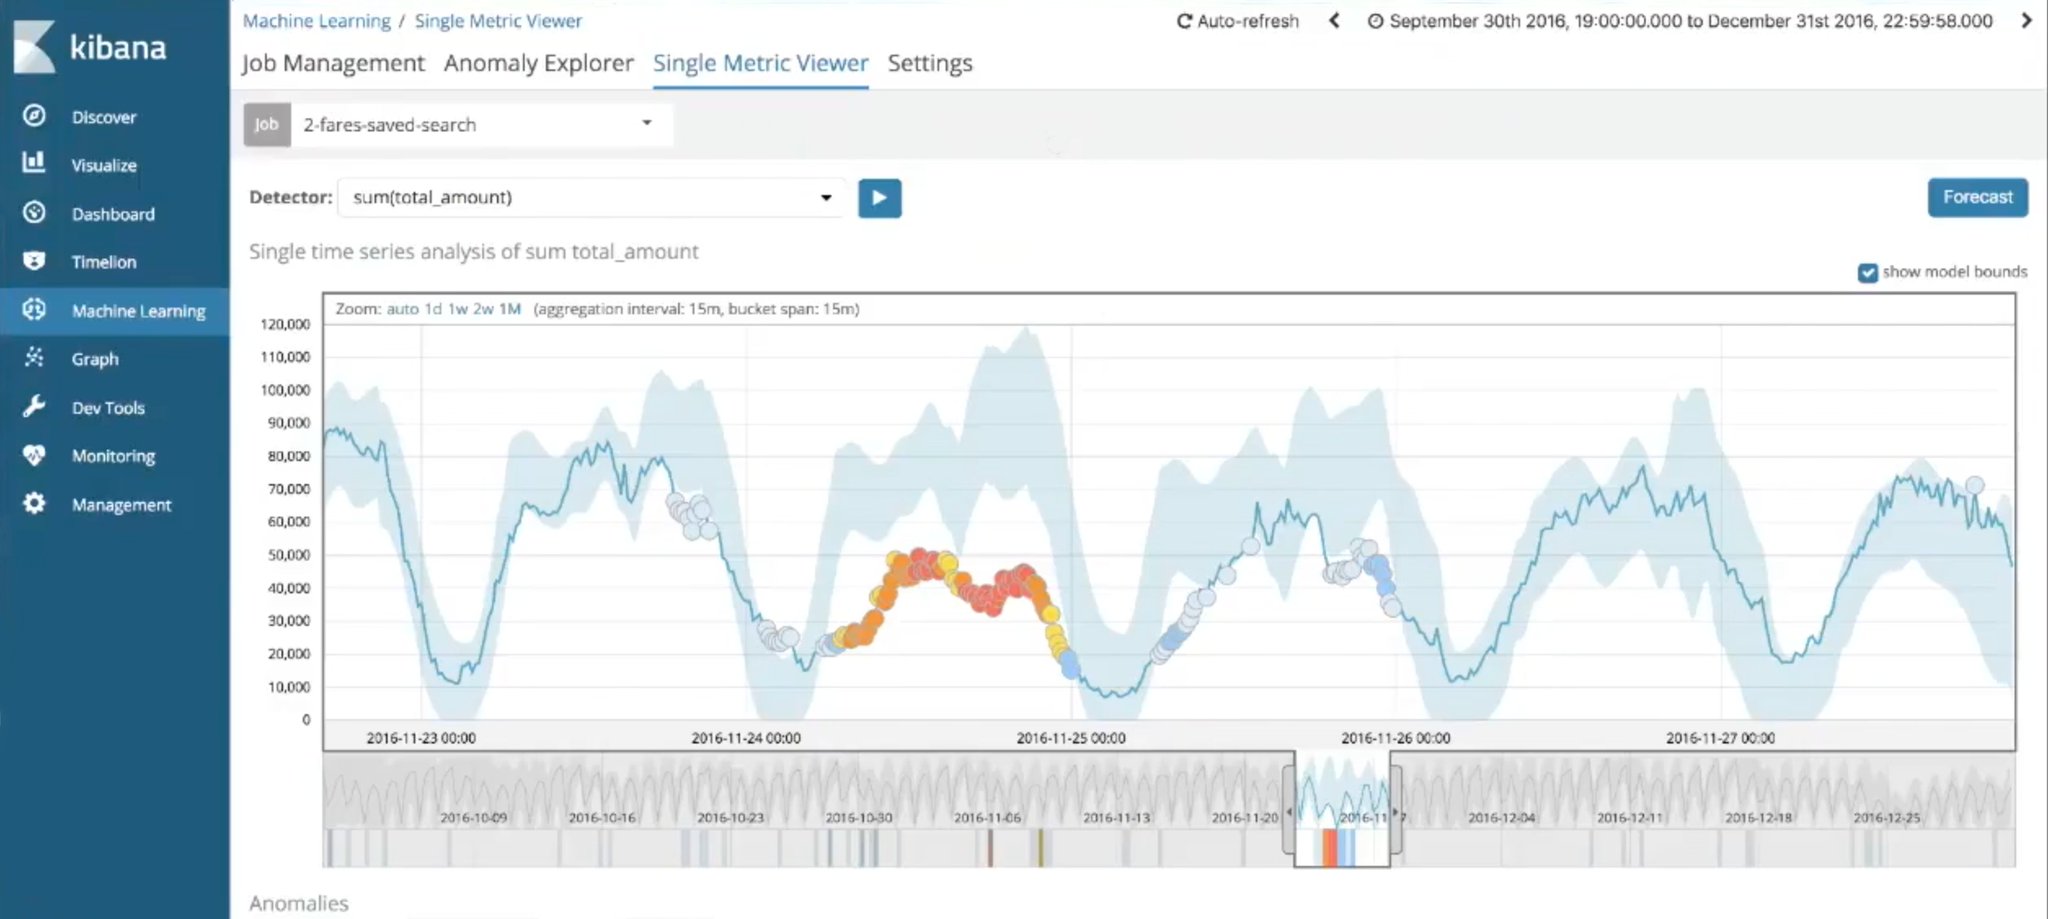Open Monitoring heartbeat icon
Image resolution: width=2048 pixels, height=919 pixels.
click(x=34, y=455)
